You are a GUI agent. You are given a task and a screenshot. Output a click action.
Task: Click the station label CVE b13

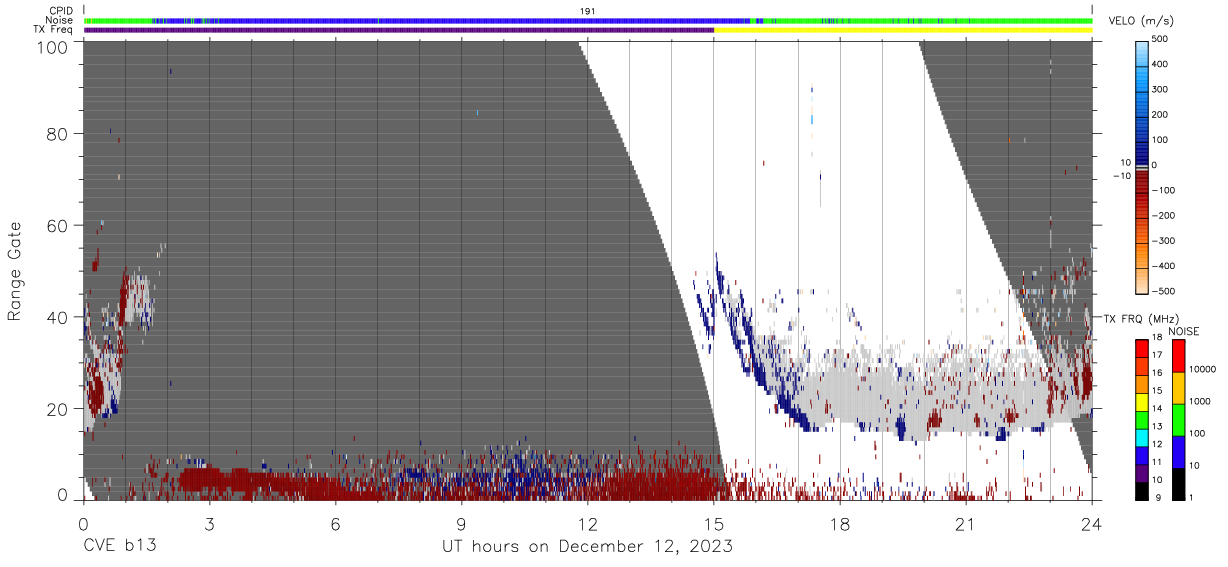click(x=119, y=547)
